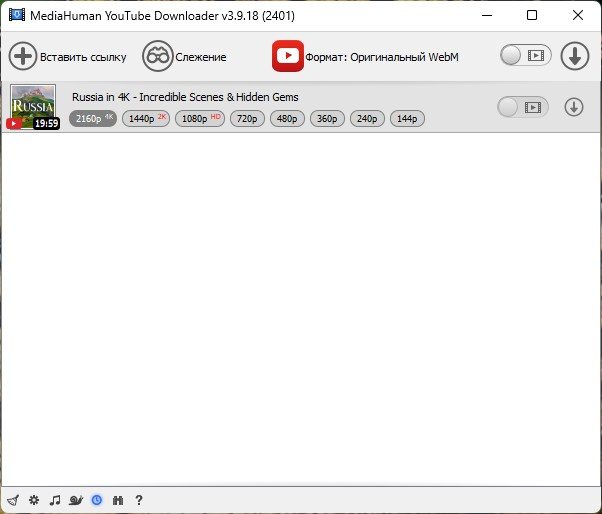Click the blue clock icon
The width and height of the screenshot is (602, 514).
click(x=97, y=499)
